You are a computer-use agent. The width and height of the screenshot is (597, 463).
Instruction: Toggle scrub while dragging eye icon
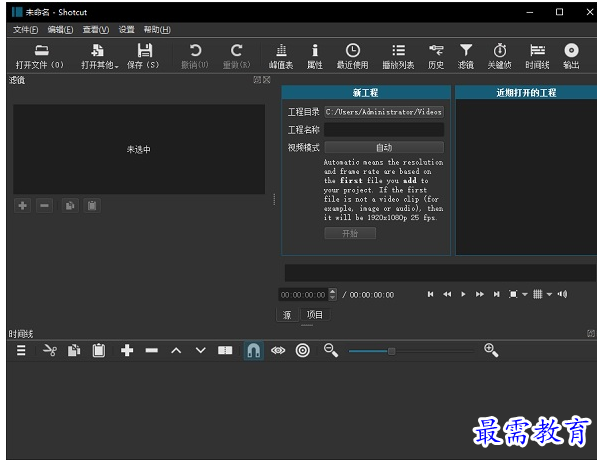click(278, 350)
